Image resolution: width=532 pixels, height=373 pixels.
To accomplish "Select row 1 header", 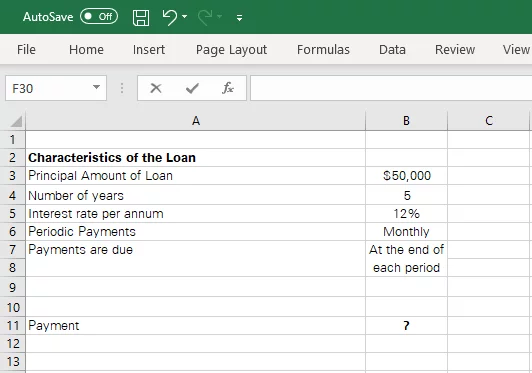I will (x=13, y=139).
